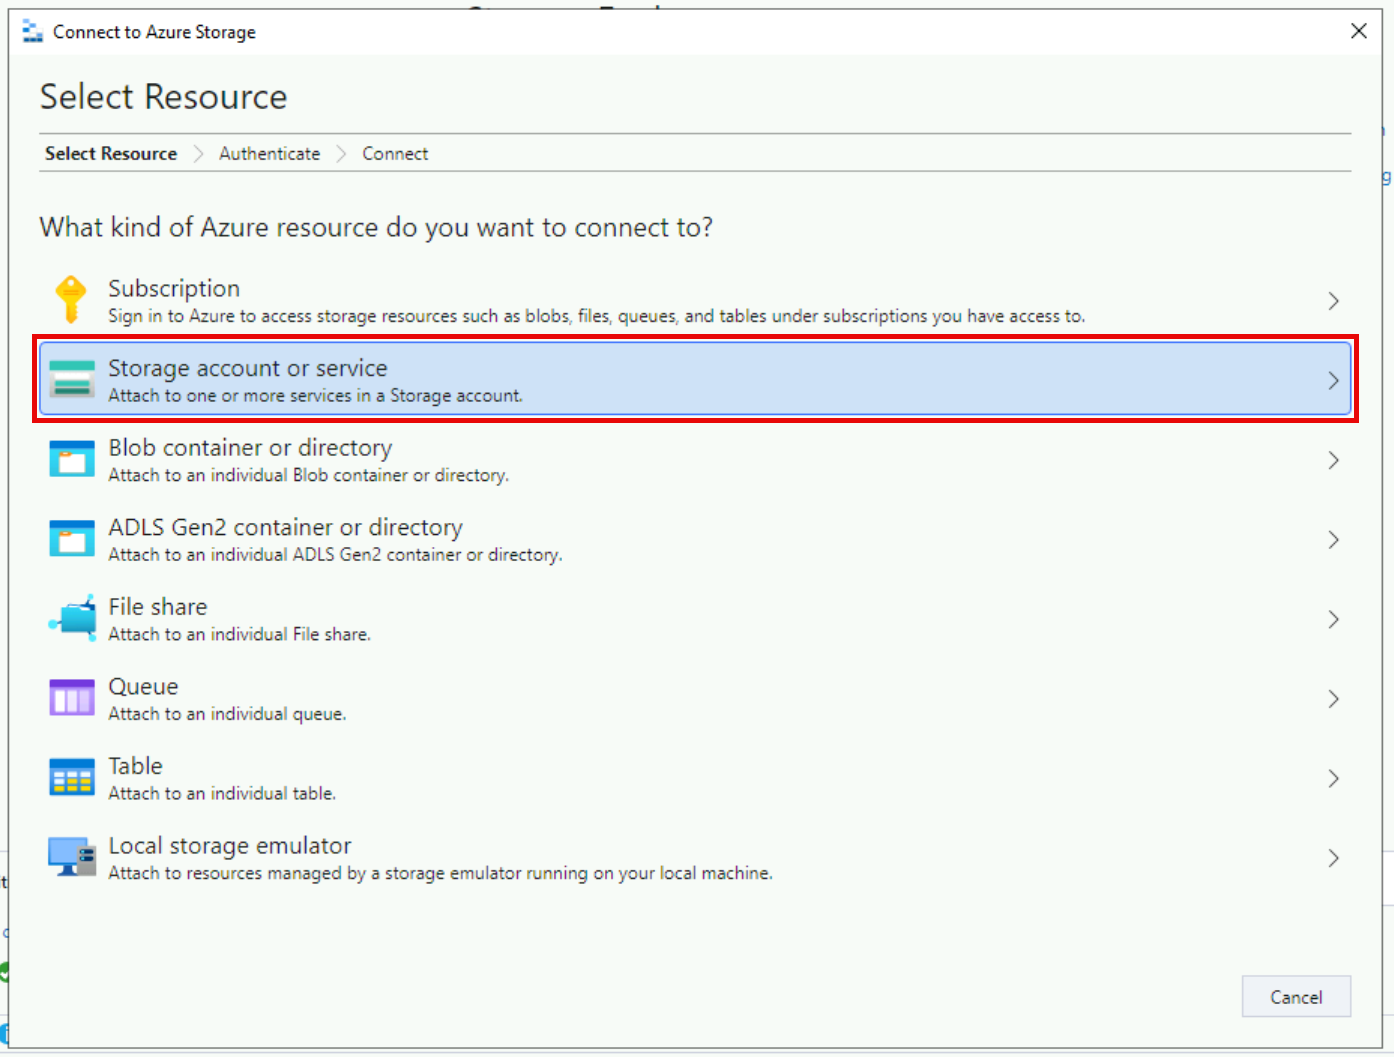Click the Table grid icon
Screen dimensions: 1394x1057
click(x=72, y=777)
